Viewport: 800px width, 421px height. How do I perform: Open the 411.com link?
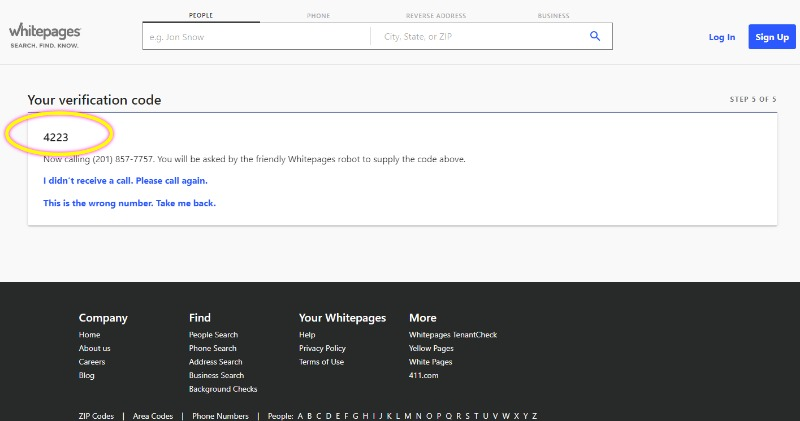[423, 375]
